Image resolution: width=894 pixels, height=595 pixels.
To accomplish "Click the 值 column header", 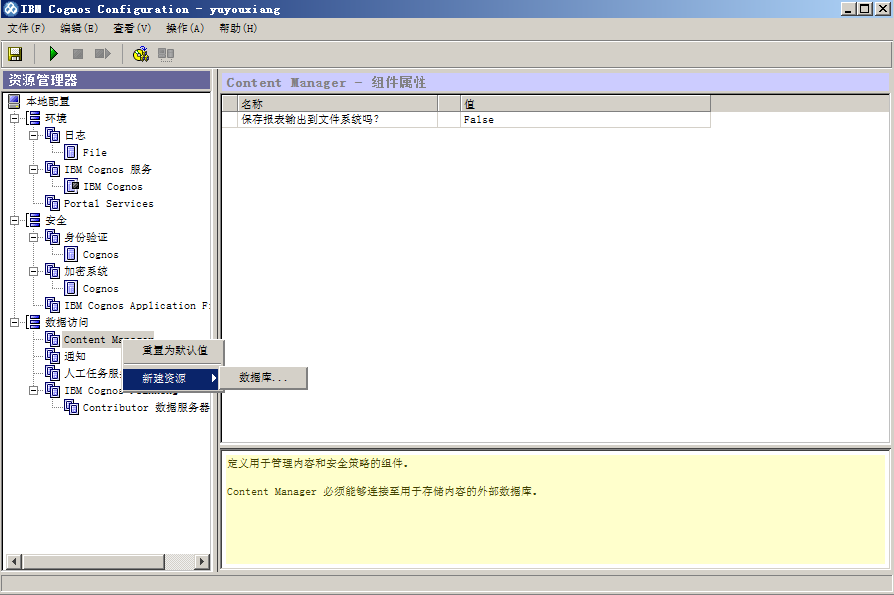I will [586, 104].
